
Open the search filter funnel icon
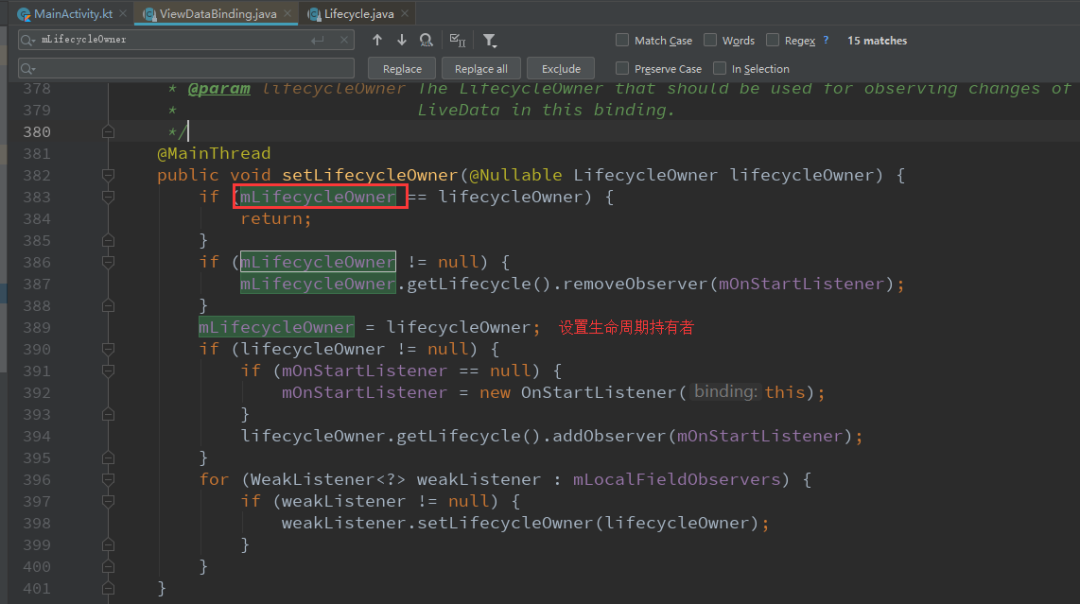[489, 41]
